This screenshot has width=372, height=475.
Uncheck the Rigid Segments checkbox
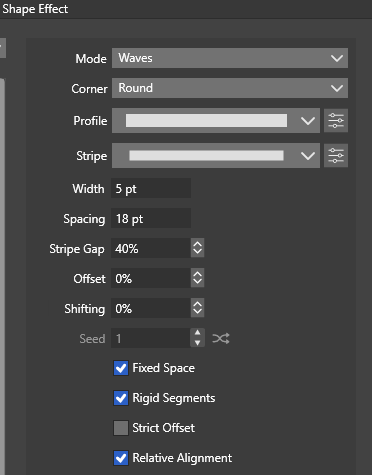pyautogui.click(x=121, y=398)
